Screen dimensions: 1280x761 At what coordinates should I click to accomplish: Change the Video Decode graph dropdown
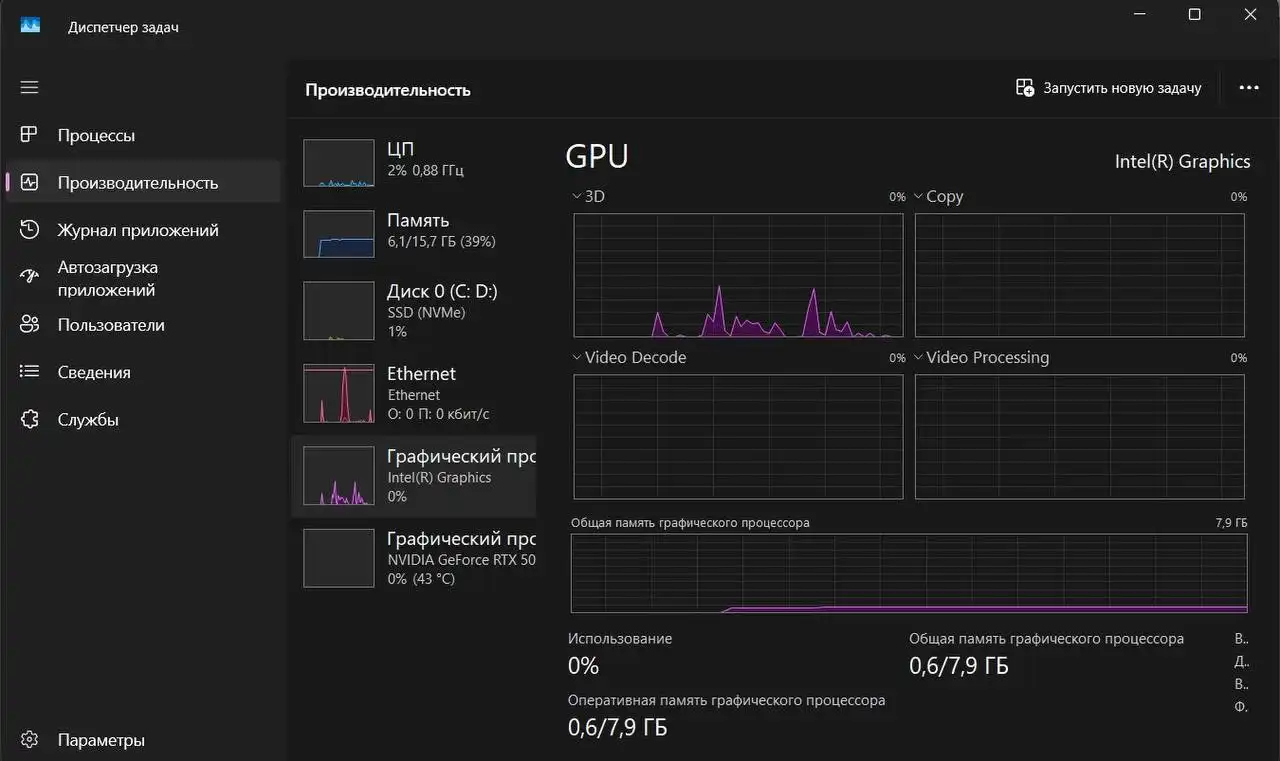[x=577, y=358]
